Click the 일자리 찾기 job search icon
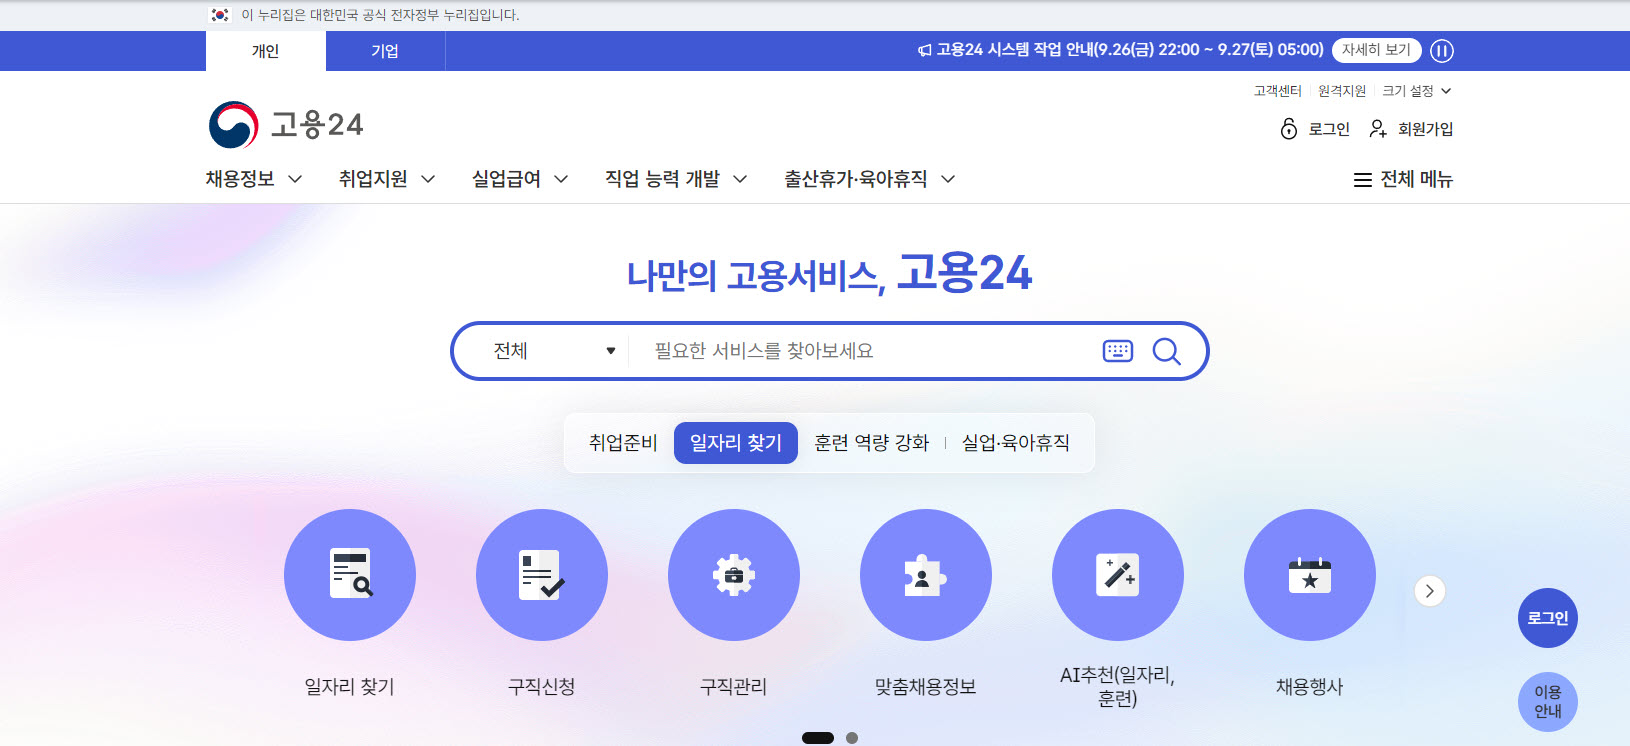The height and width of the screenshot is (746, 1630). 350,575
